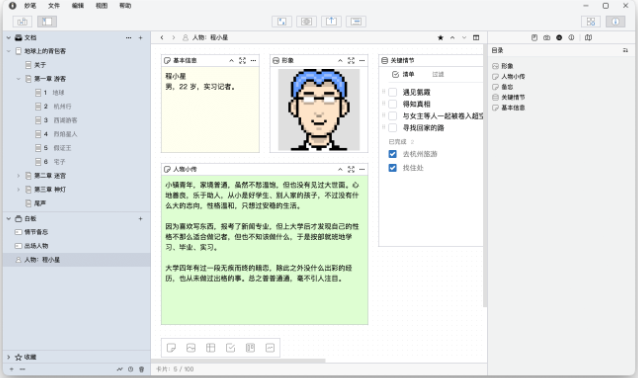Click the favorite star icon in header
638x378 pixels.
tap(440, 37)
